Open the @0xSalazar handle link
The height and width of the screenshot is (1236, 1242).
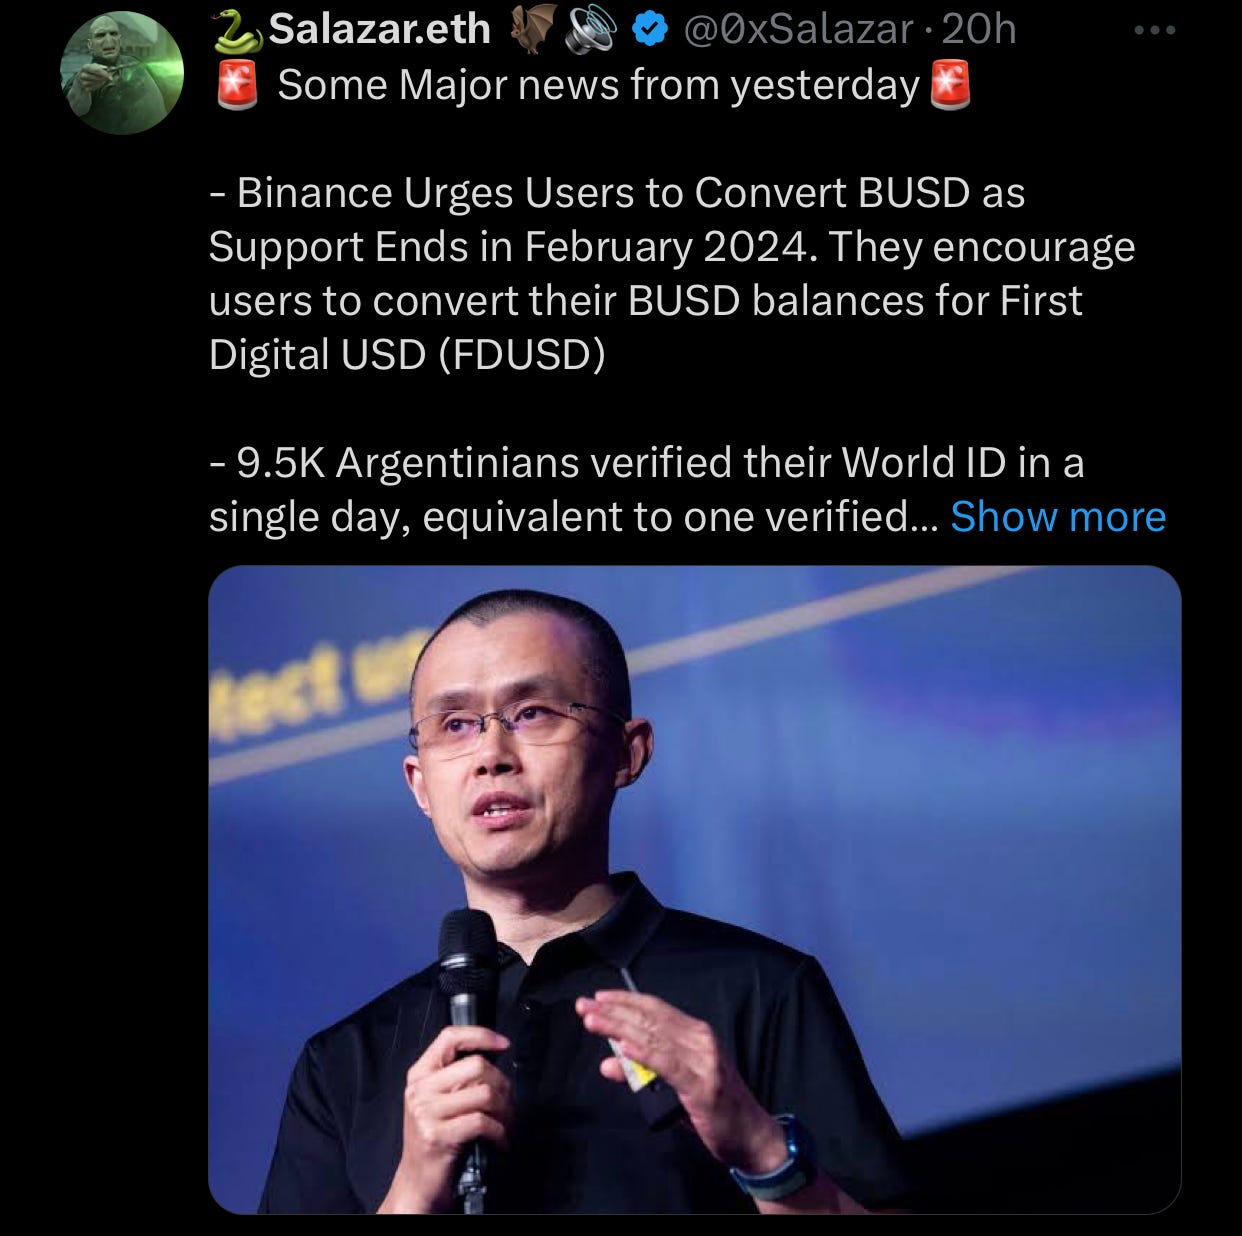tap(799, 30)
